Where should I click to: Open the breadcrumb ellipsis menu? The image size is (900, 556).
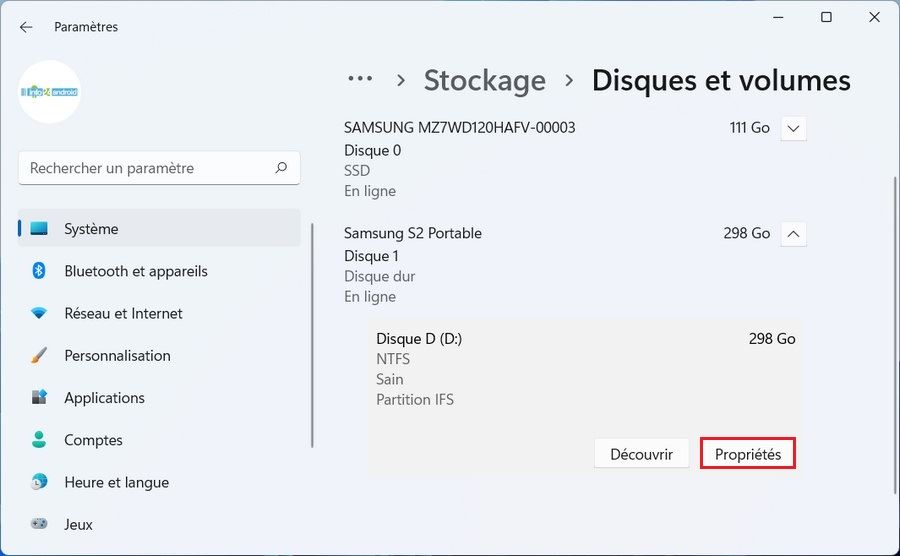(360, 80)
